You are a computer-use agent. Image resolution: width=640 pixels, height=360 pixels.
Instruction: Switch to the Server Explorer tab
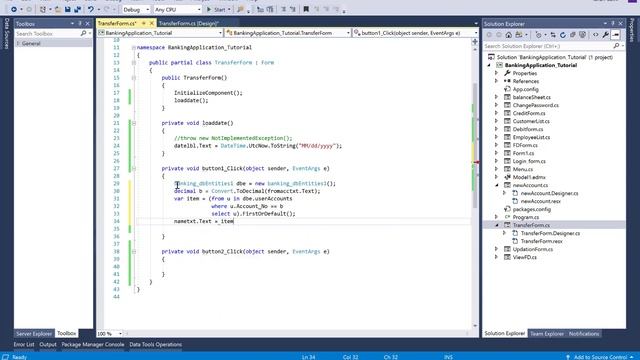tap(34, 333)
